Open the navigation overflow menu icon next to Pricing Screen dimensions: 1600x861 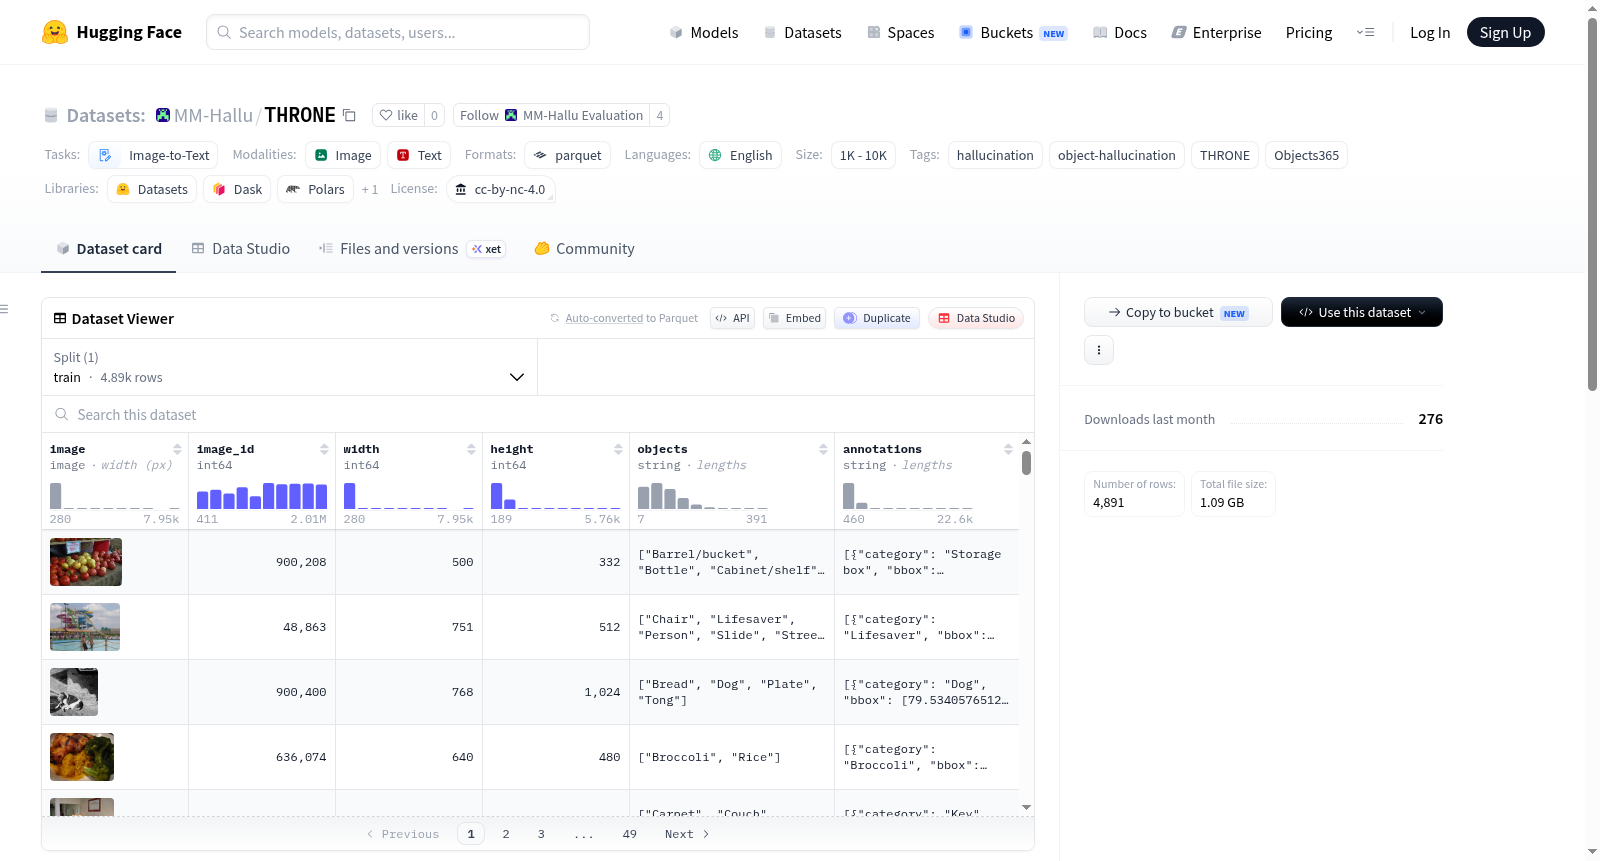1365,32
